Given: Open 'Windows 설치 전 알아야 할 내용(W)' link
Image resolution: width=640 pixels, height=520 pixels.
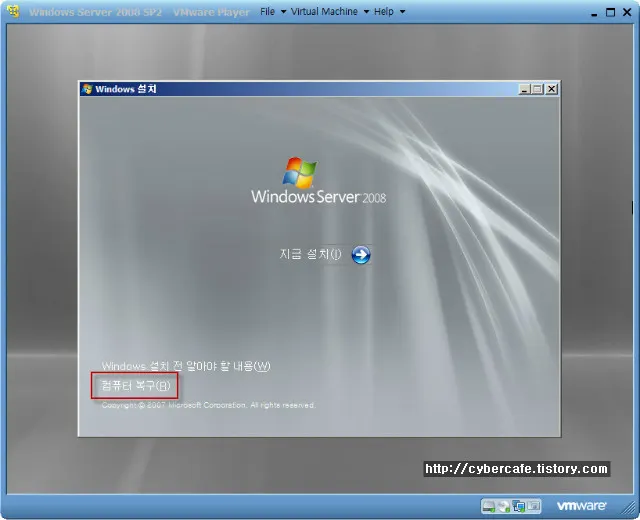Looking at the screenshot, I should (x=186, y=366).
